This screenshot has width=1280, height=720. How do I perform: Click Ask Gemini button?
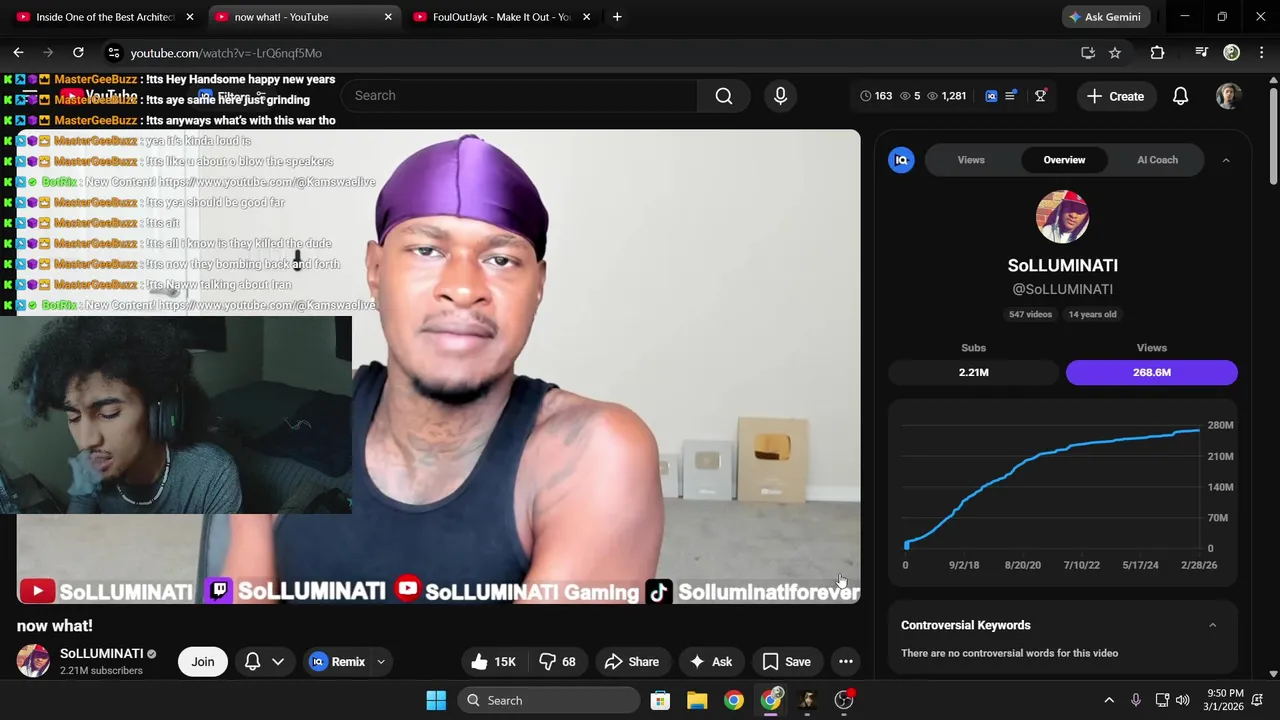pyautogui.click(x=1106, y=17)
